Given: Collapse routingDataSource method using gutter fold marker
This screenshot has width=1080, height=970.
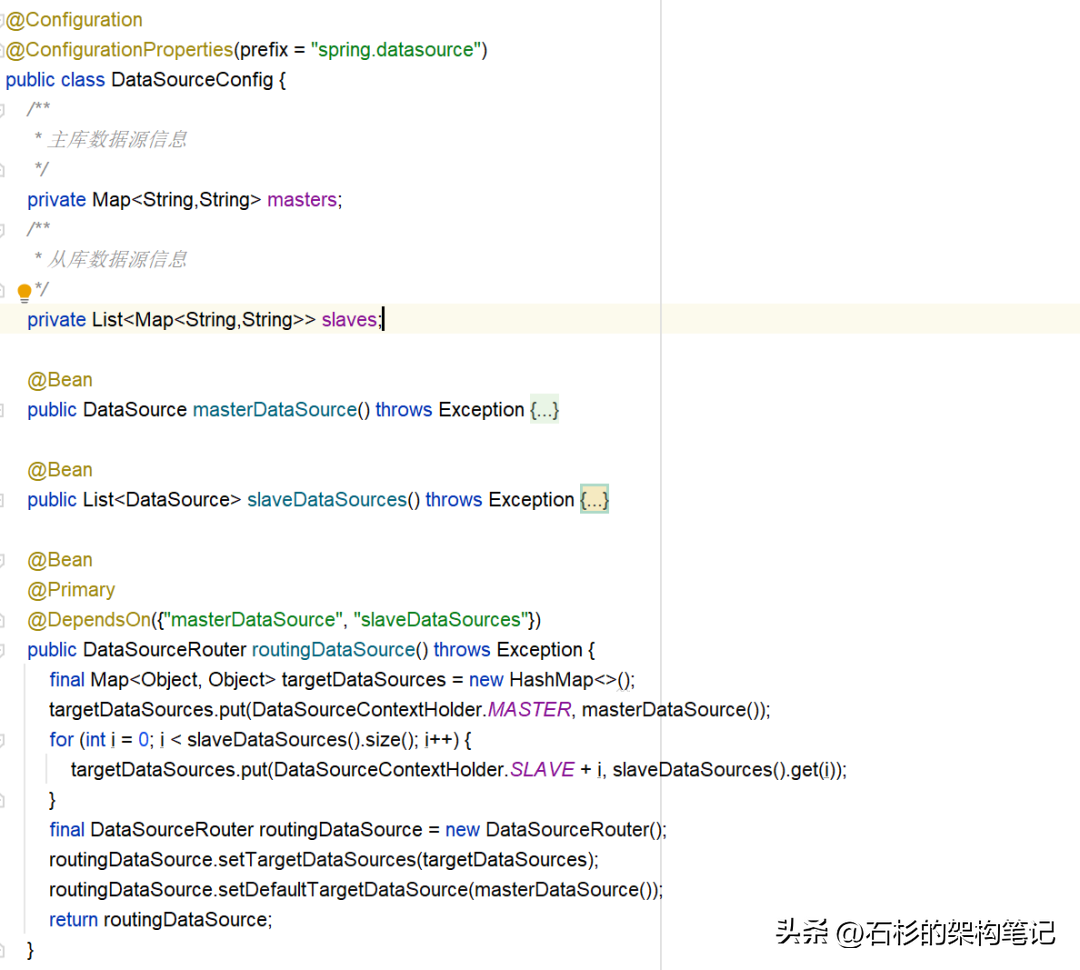Looking at the screenshot, I should [3, 650].
